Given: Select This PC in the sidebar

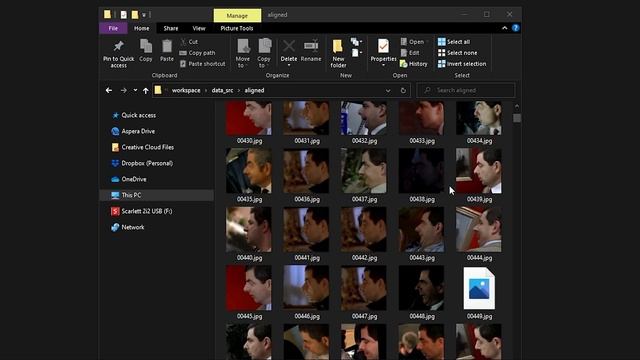Looking at the screenshot, I should 157,195.
